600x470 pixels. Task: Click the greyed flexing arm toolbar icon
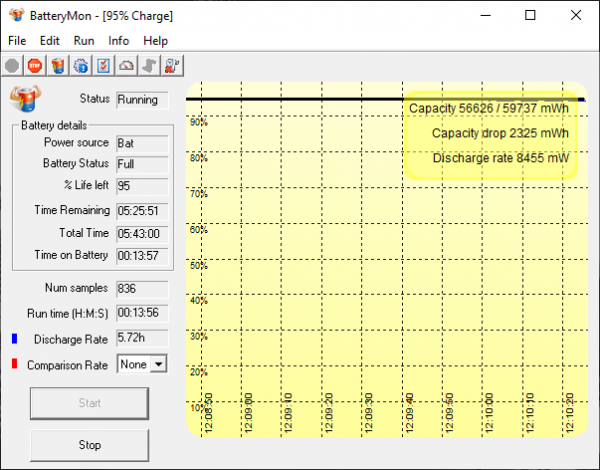point(149,66)
